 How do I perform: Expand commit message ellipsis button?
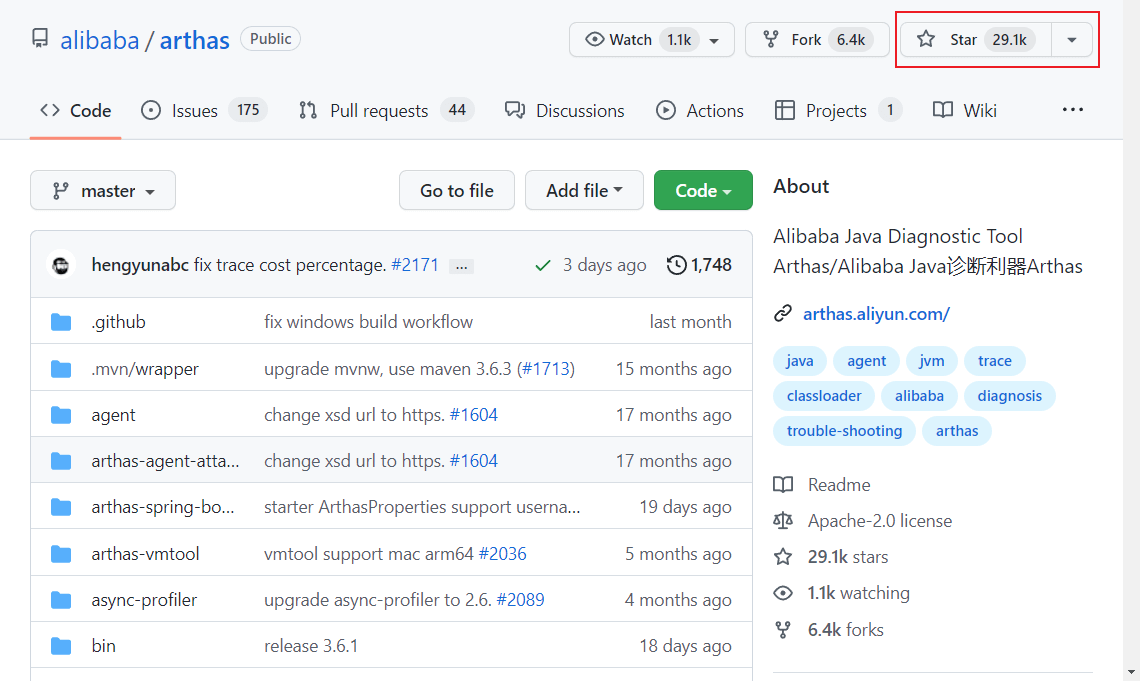point(461,266)
